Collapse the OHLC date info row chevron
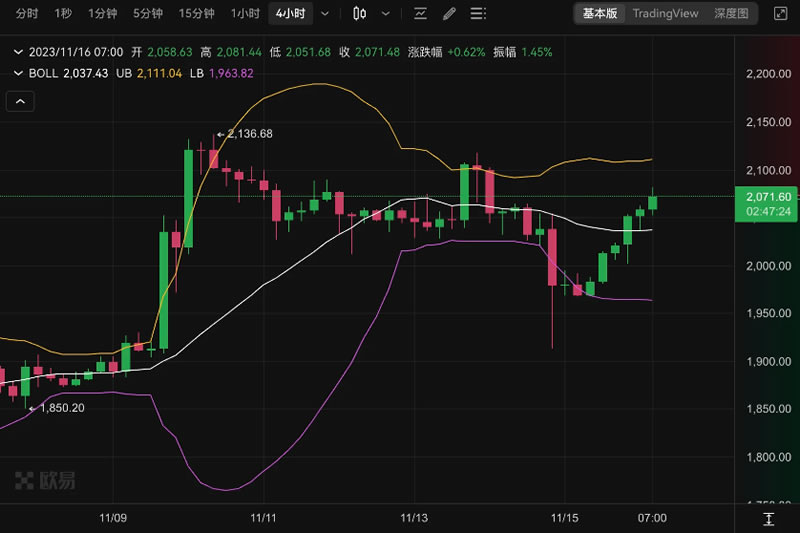The height and width of the screenshot is (533, 800). (19, 52)
